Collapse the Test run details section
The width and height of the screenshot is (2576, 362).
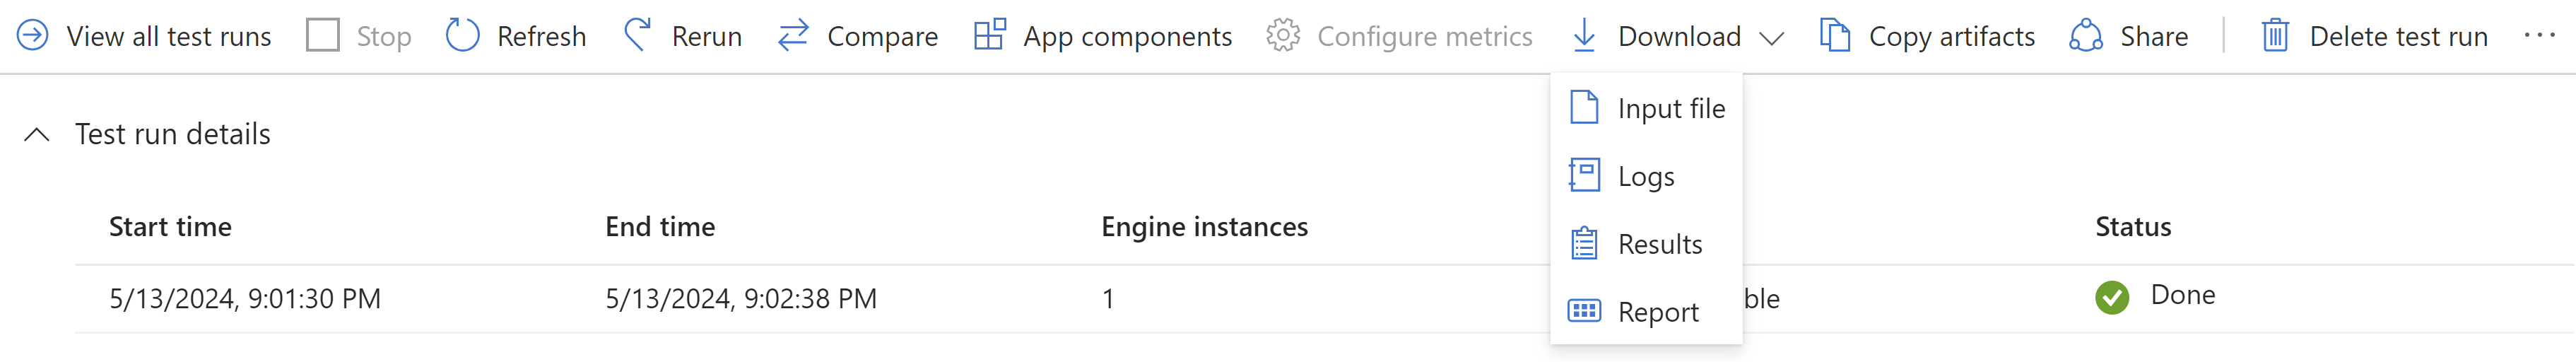tap(37, 135)
